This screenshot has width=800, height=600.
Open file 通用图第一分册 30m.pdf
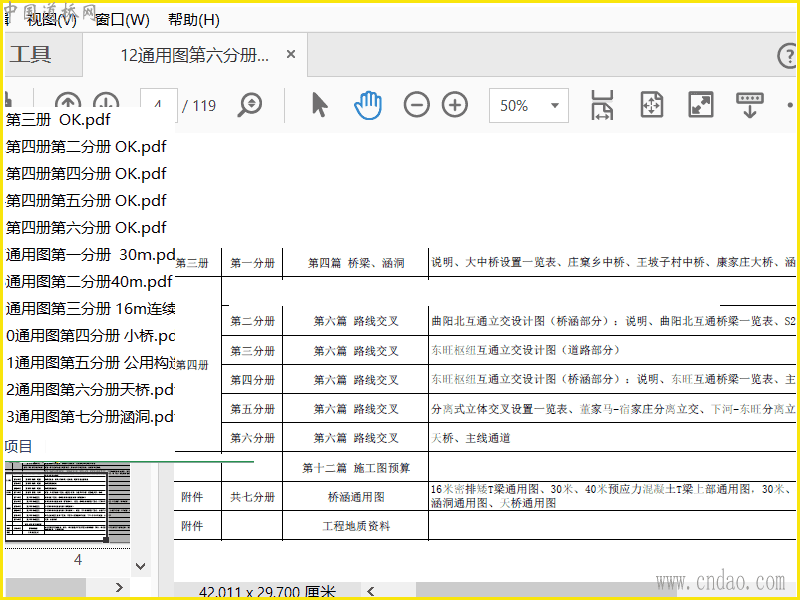90,255
